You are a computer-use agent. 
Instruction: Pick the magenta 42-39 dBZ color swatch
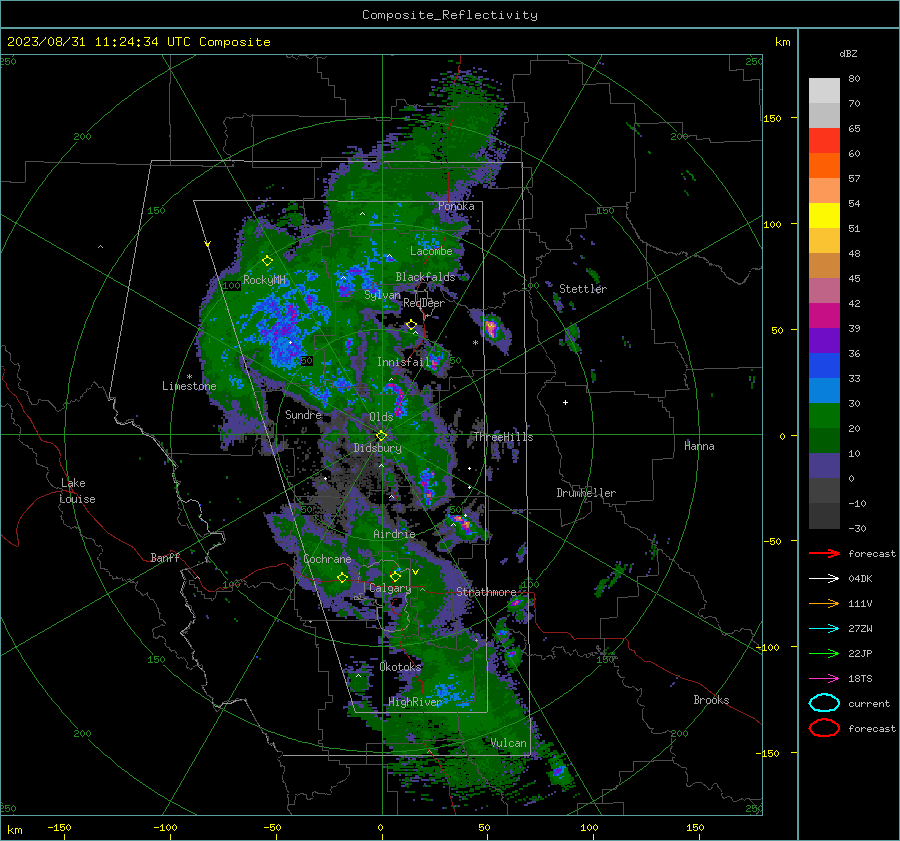(824, 315)
